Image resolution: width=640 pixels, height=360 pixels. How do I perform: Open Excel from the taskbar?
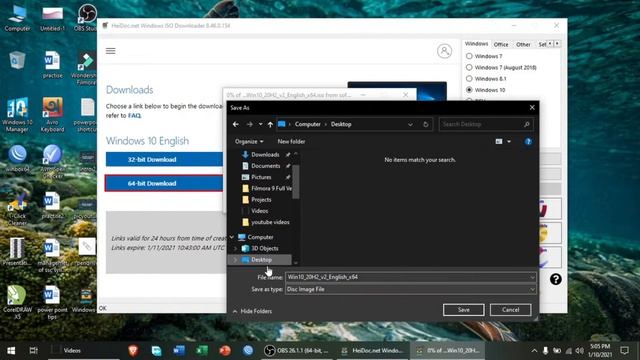tap(202, 351)
